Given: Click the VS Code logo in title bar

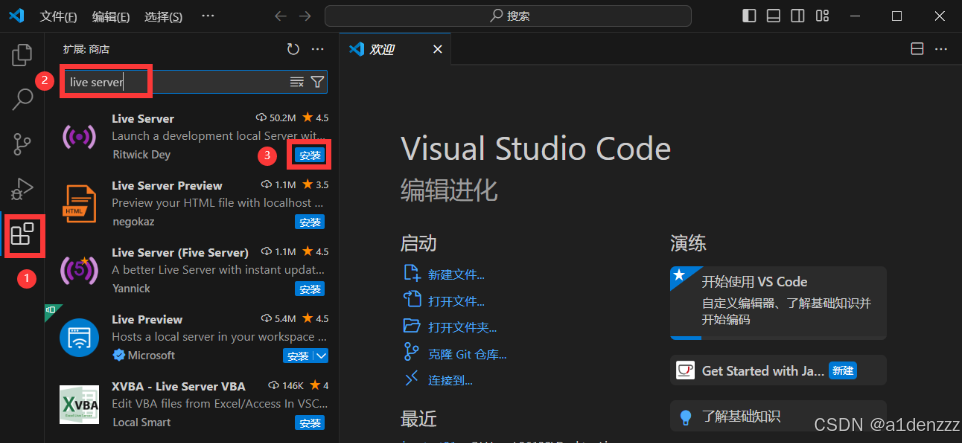Looking at the screenshot, I should point(16,16).
